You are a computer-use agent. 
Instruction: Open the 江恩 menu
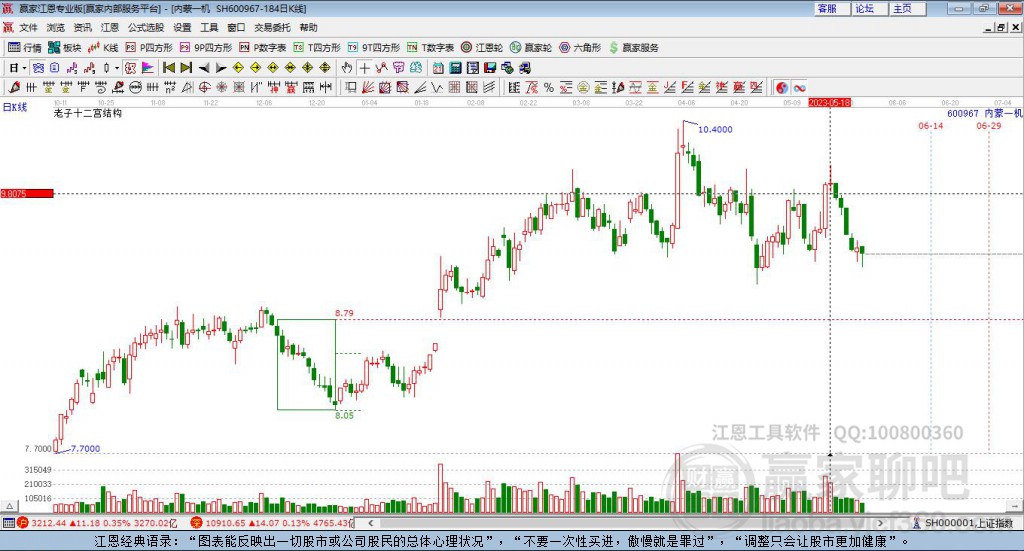[110, 27]
